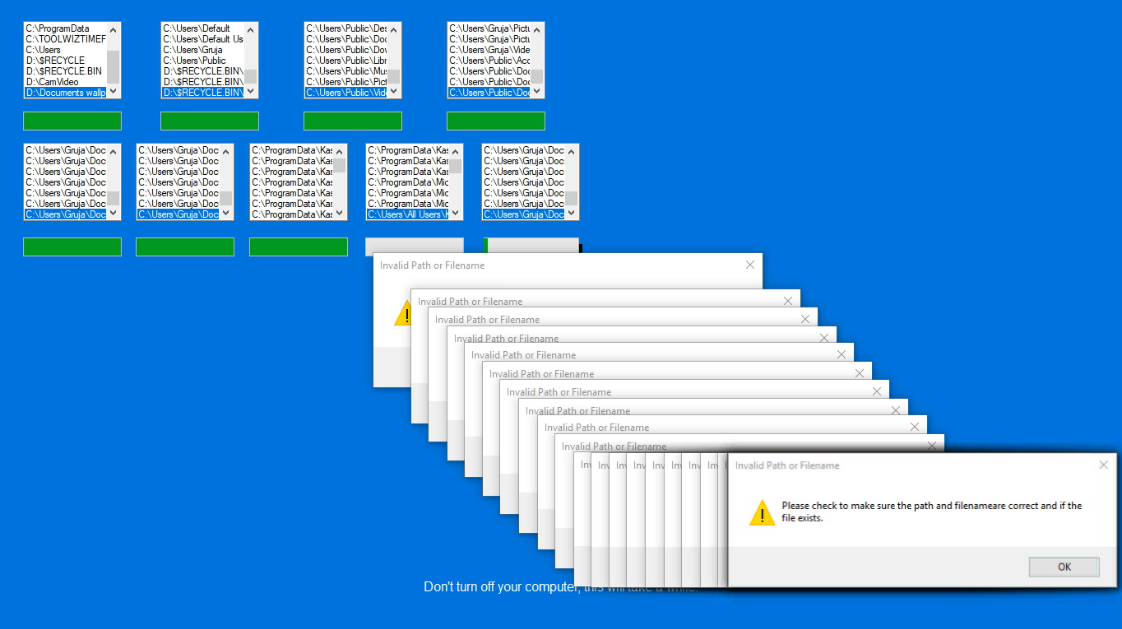Click up arrow of the C:\Users\Default list
This screenshot has height=629, width=1122.
coord(250,29)
